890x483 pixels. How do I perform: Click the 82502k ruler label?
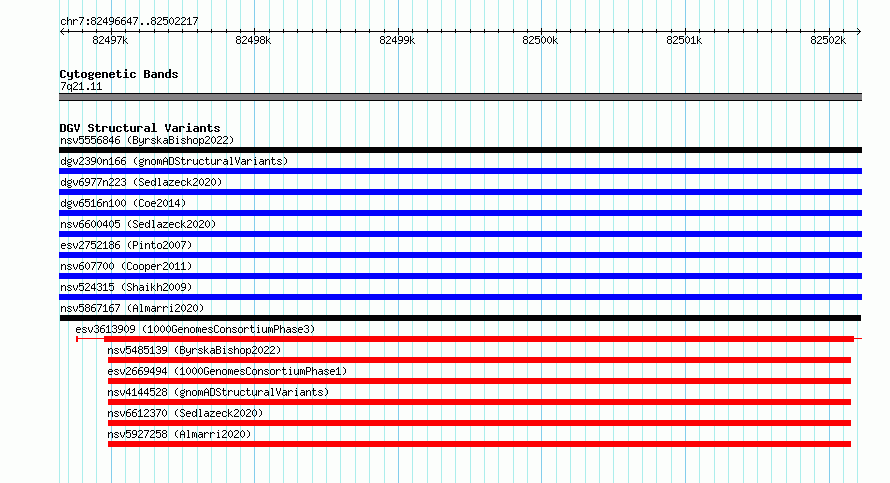[x=828, y=40]
